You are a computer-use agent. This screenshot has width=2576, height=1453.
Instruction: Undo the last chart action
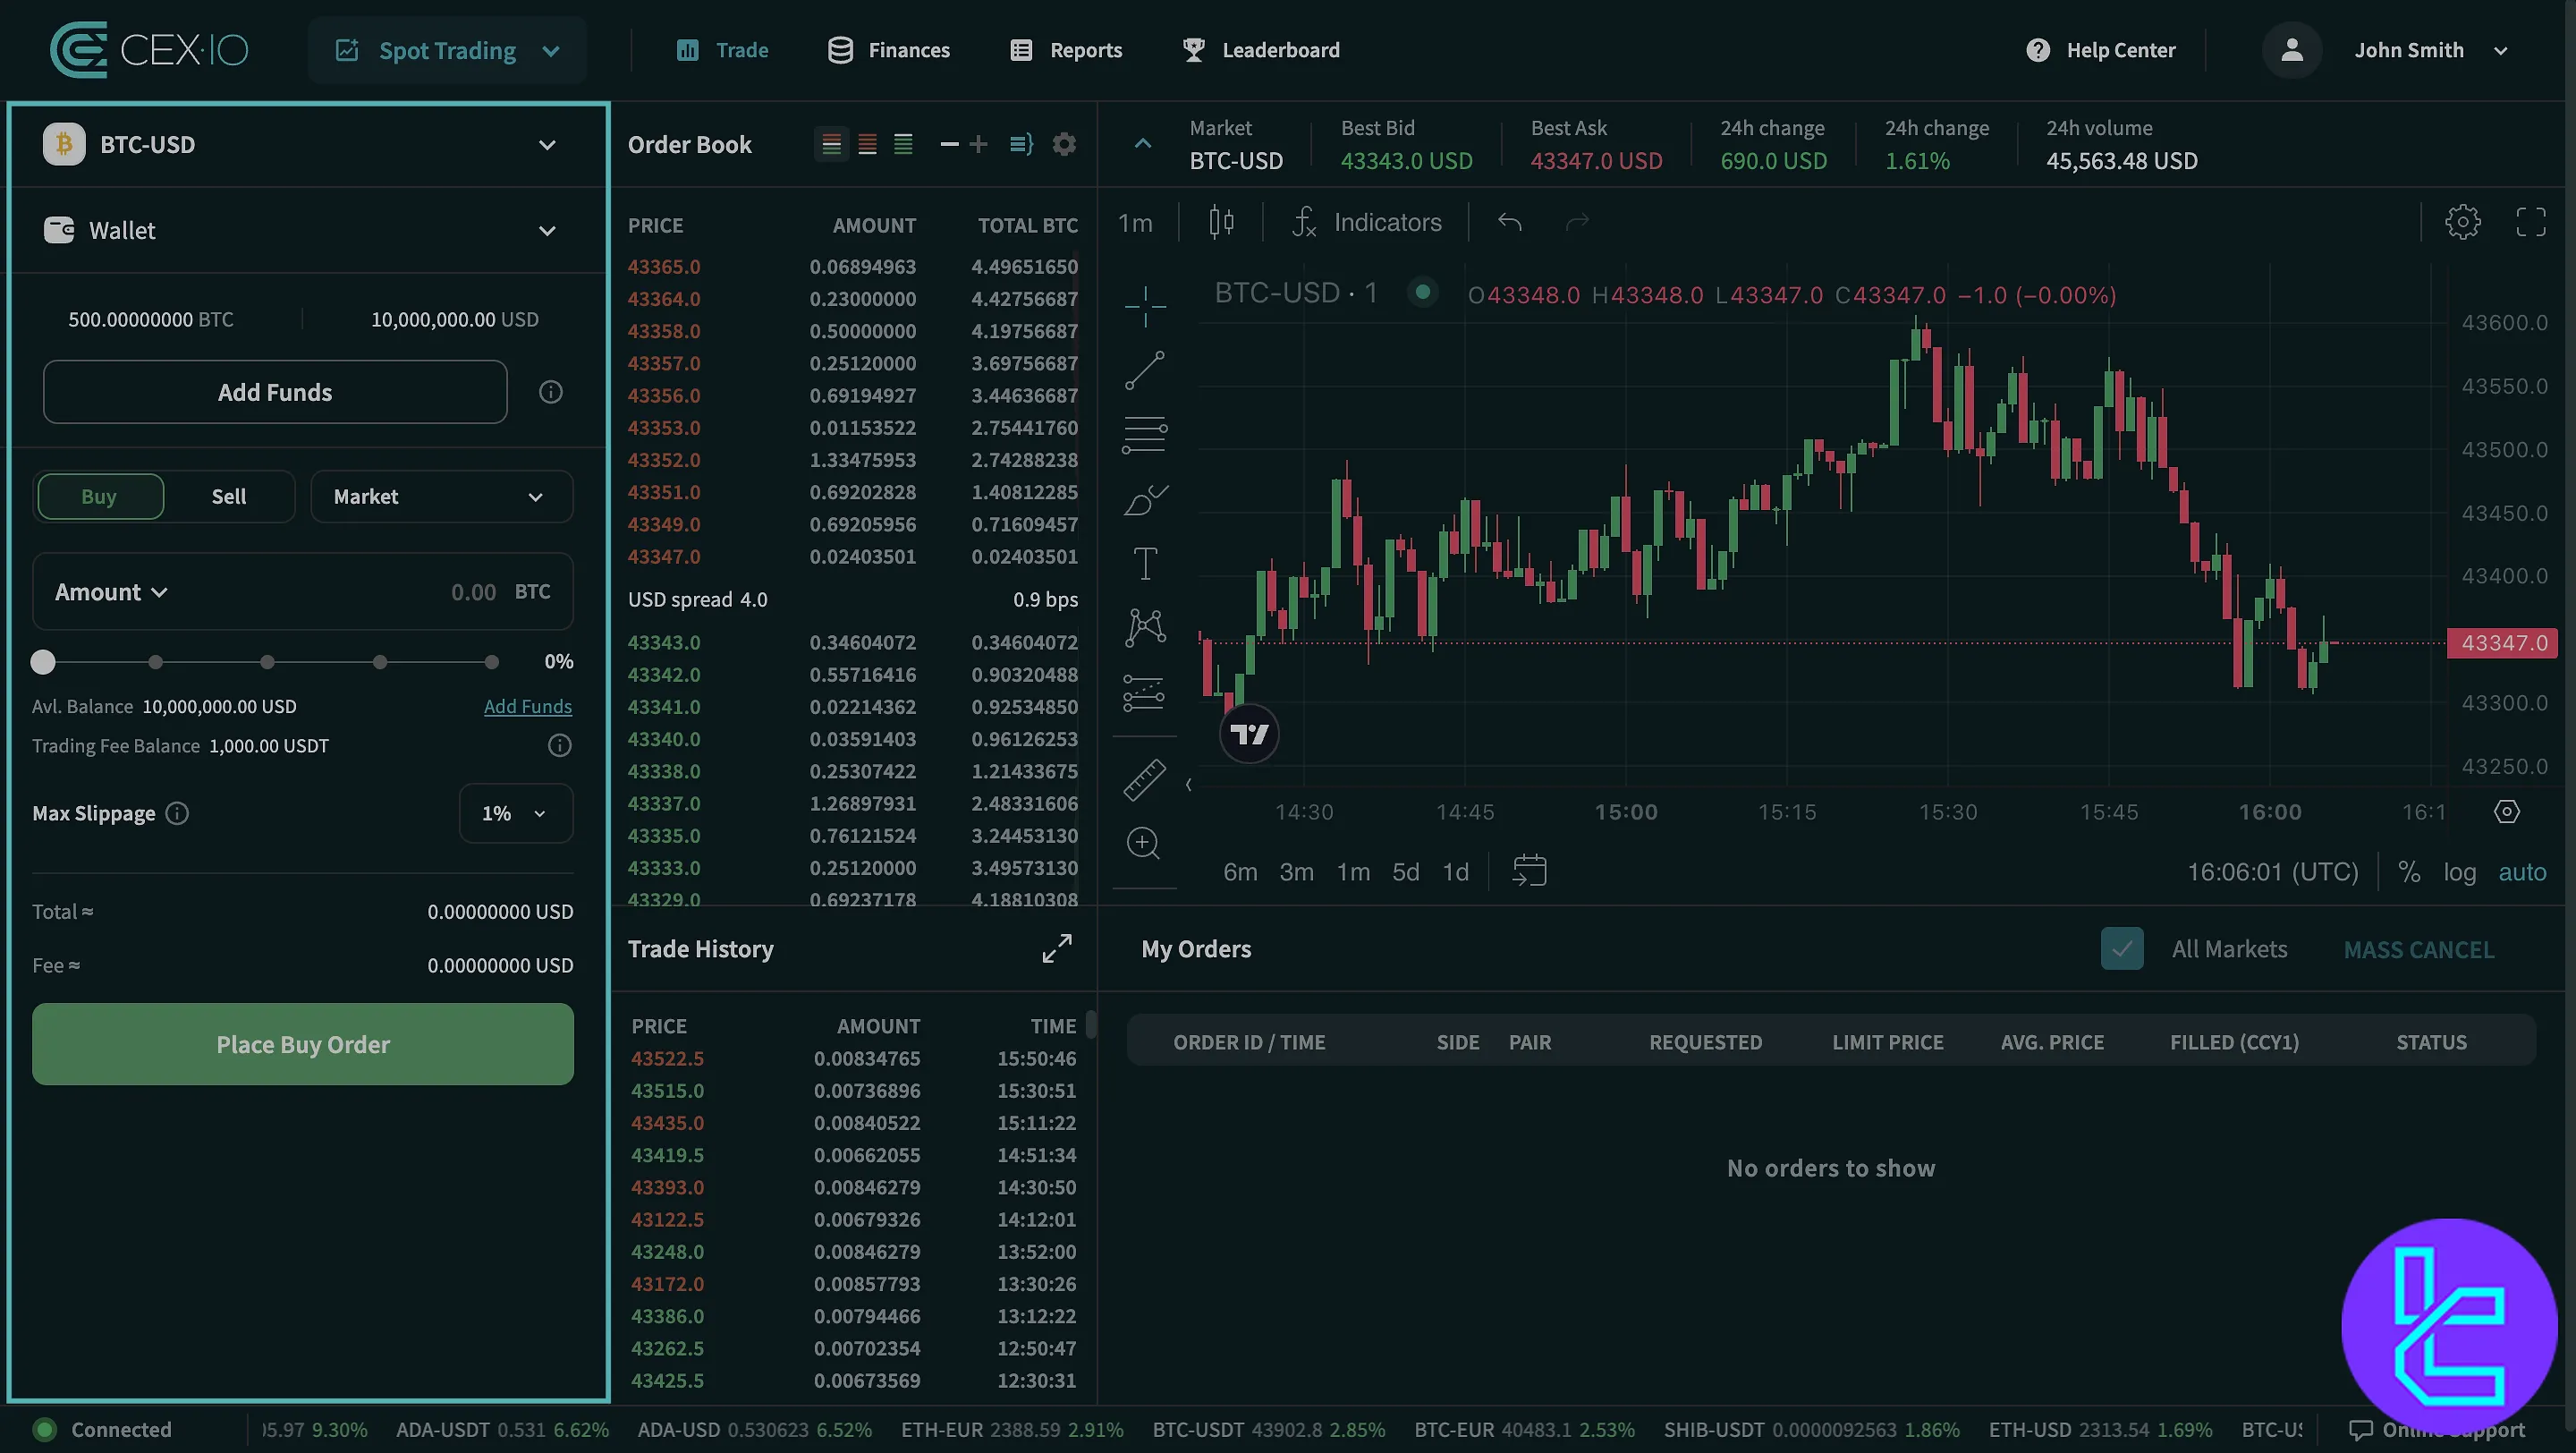[x=1509, y=222]
